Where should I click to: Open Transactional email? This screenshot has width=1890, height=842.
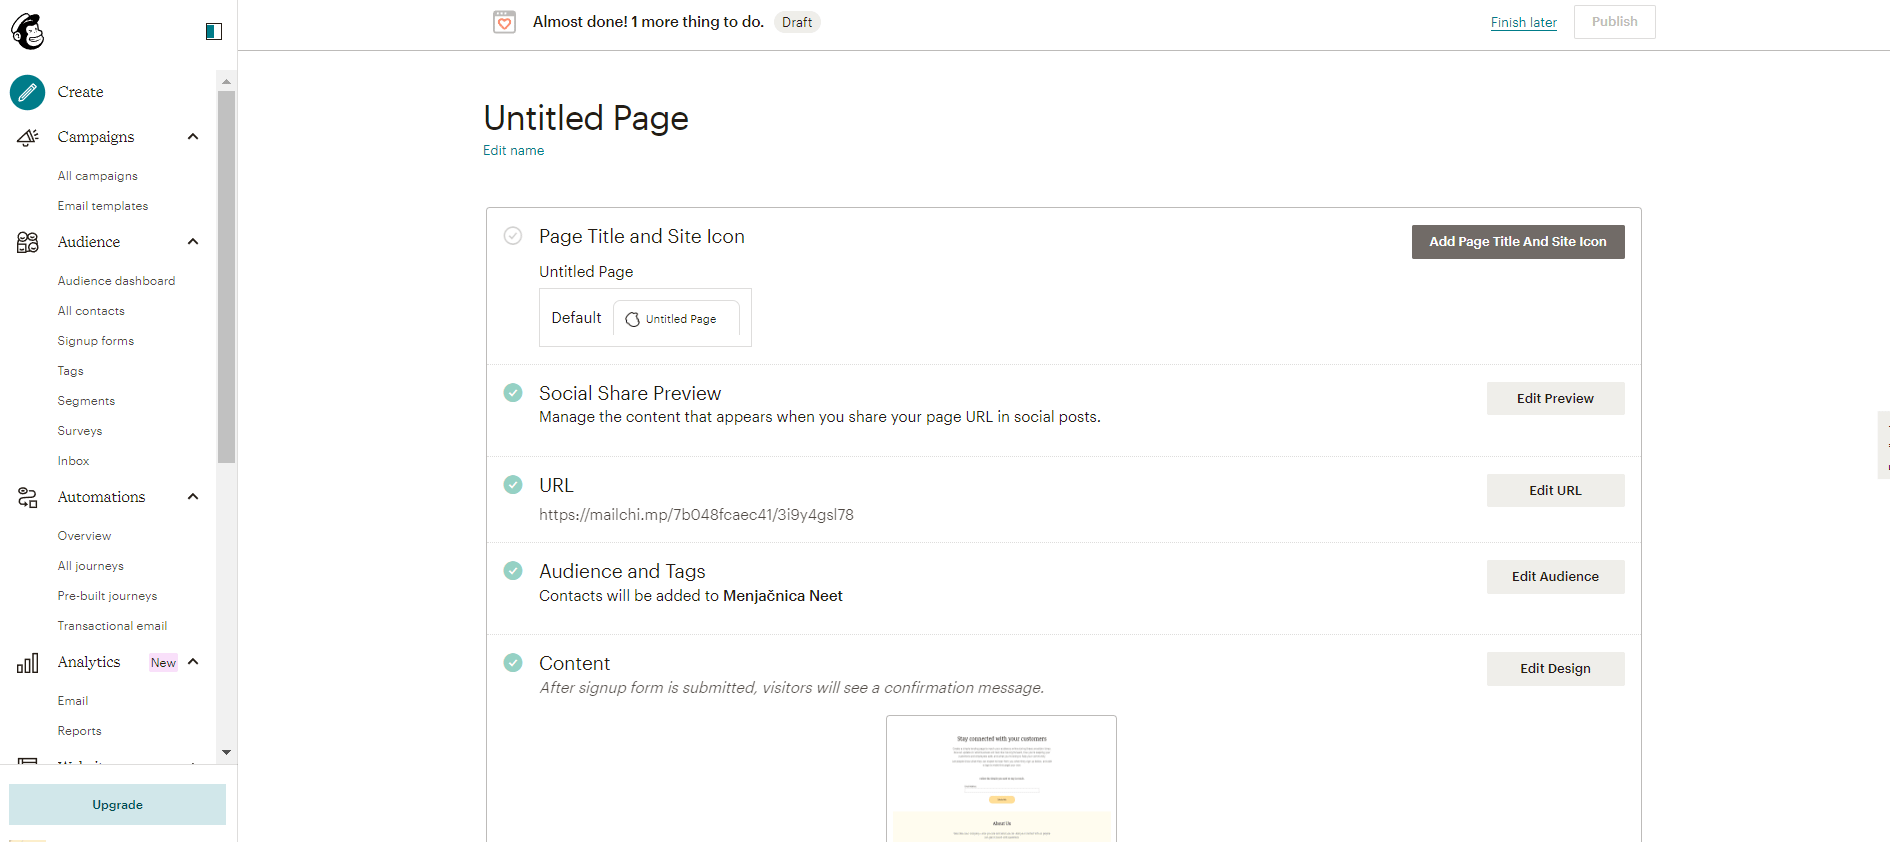coord(112,626)
